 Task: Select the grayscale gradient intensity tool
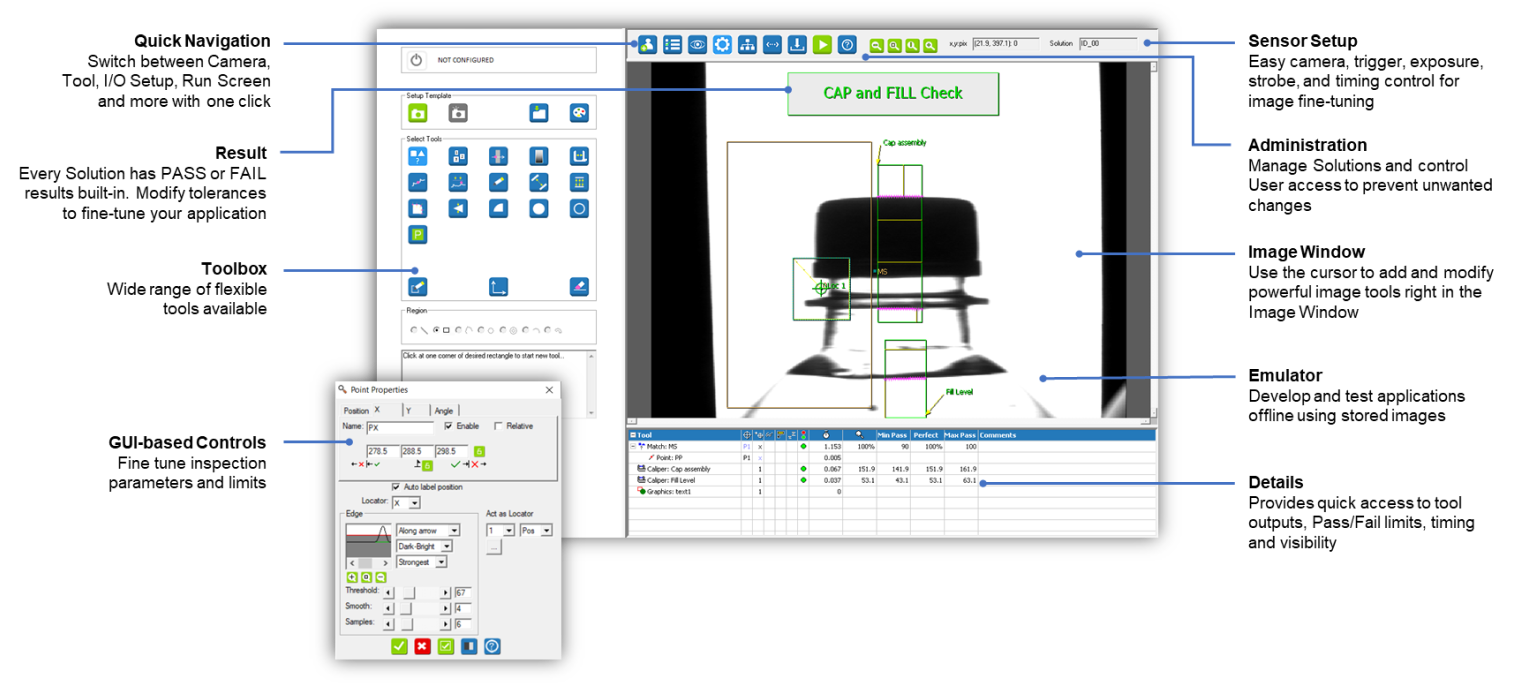pyautogui.click(x=538, y=156)
